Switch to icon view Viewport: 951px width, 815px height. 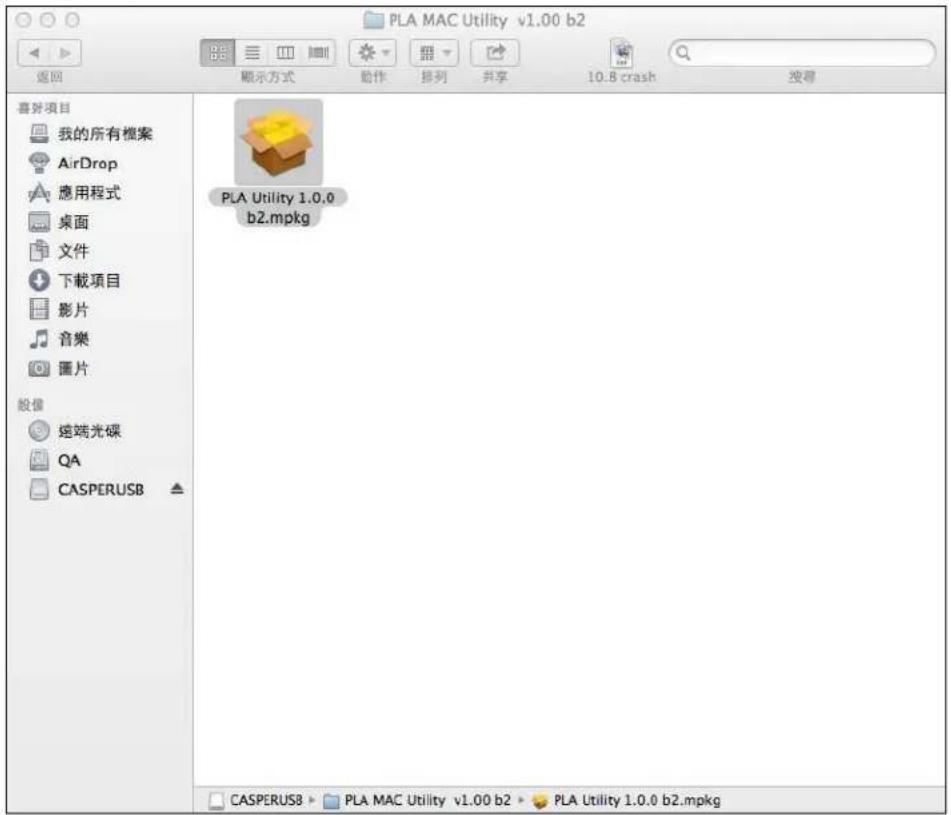click(x=218, y=53)
